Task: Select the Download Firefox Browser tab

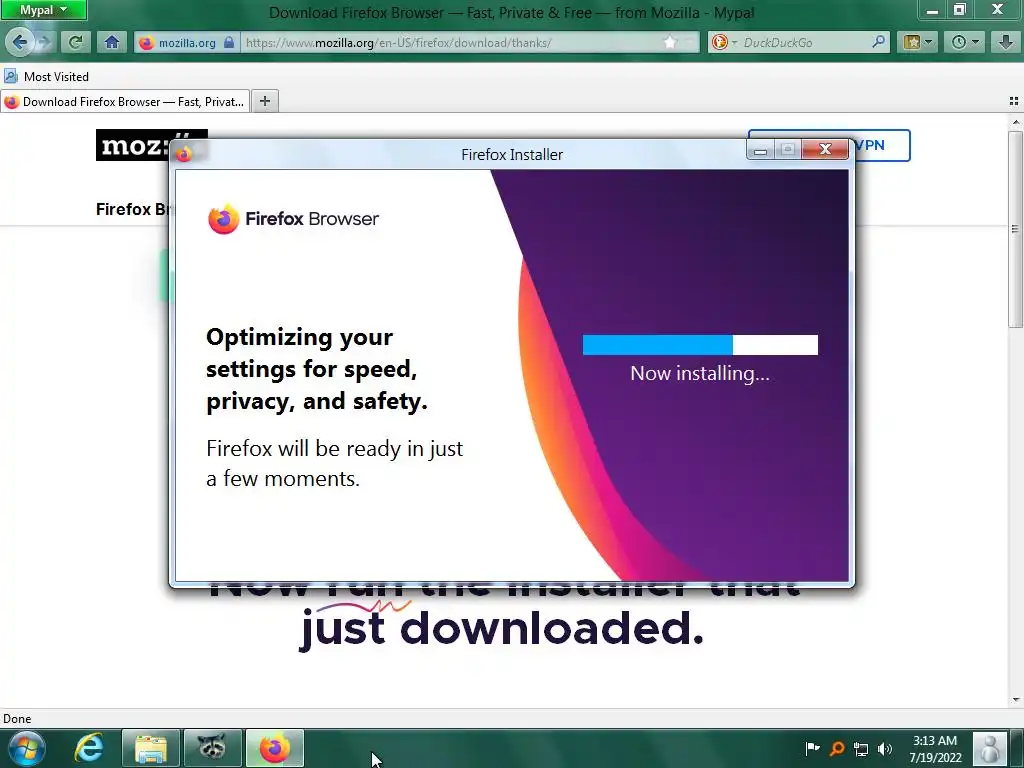Action: pyautogui.click(x=125, y=101)
